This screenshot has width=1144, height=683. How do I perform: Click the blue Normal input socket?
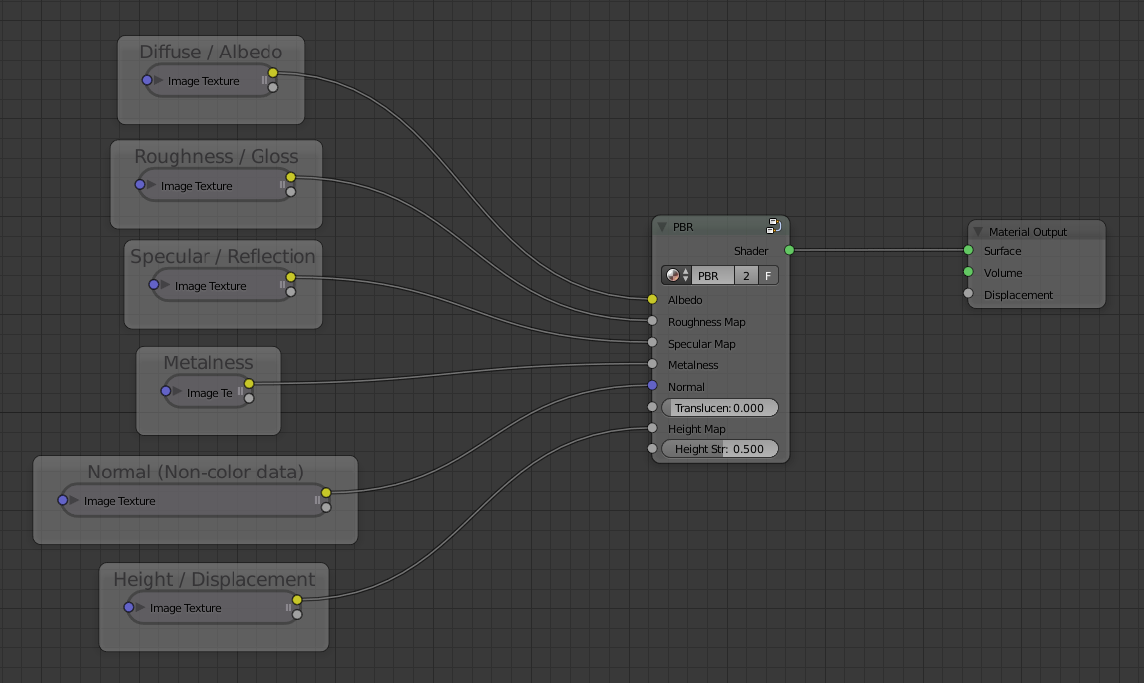pyautogui.click(x=652, y=385)
